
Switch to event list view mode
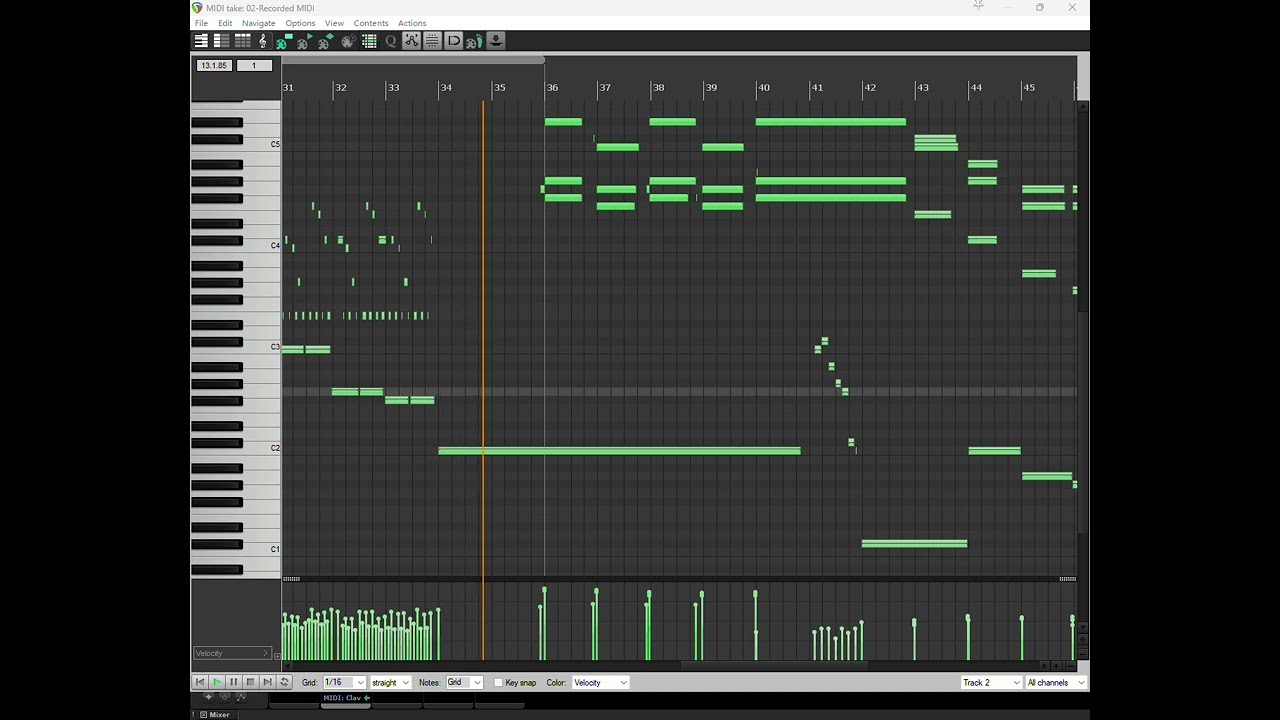click(243, 41)
